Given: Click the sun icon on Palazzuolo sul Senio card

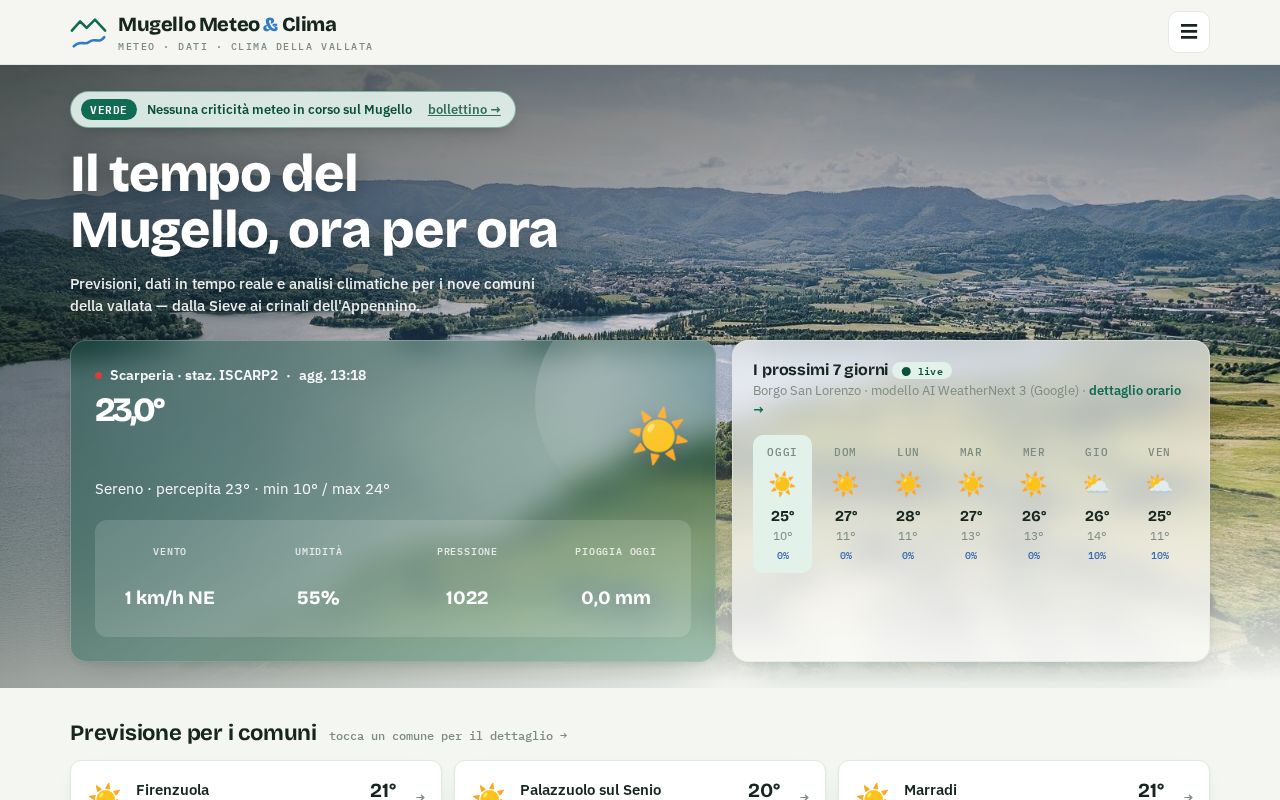Looking at the screenshot, I should (x=488, y=792).
